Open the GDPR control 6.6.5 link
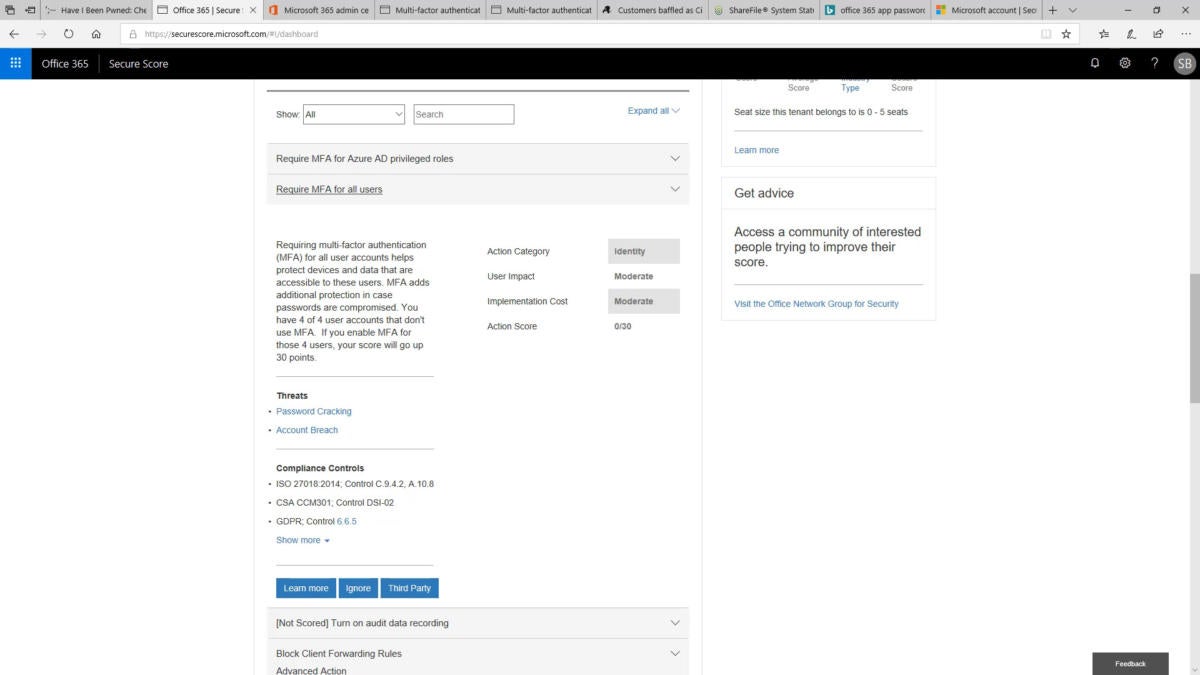The image size is (1200, 675). coord(346,521)
